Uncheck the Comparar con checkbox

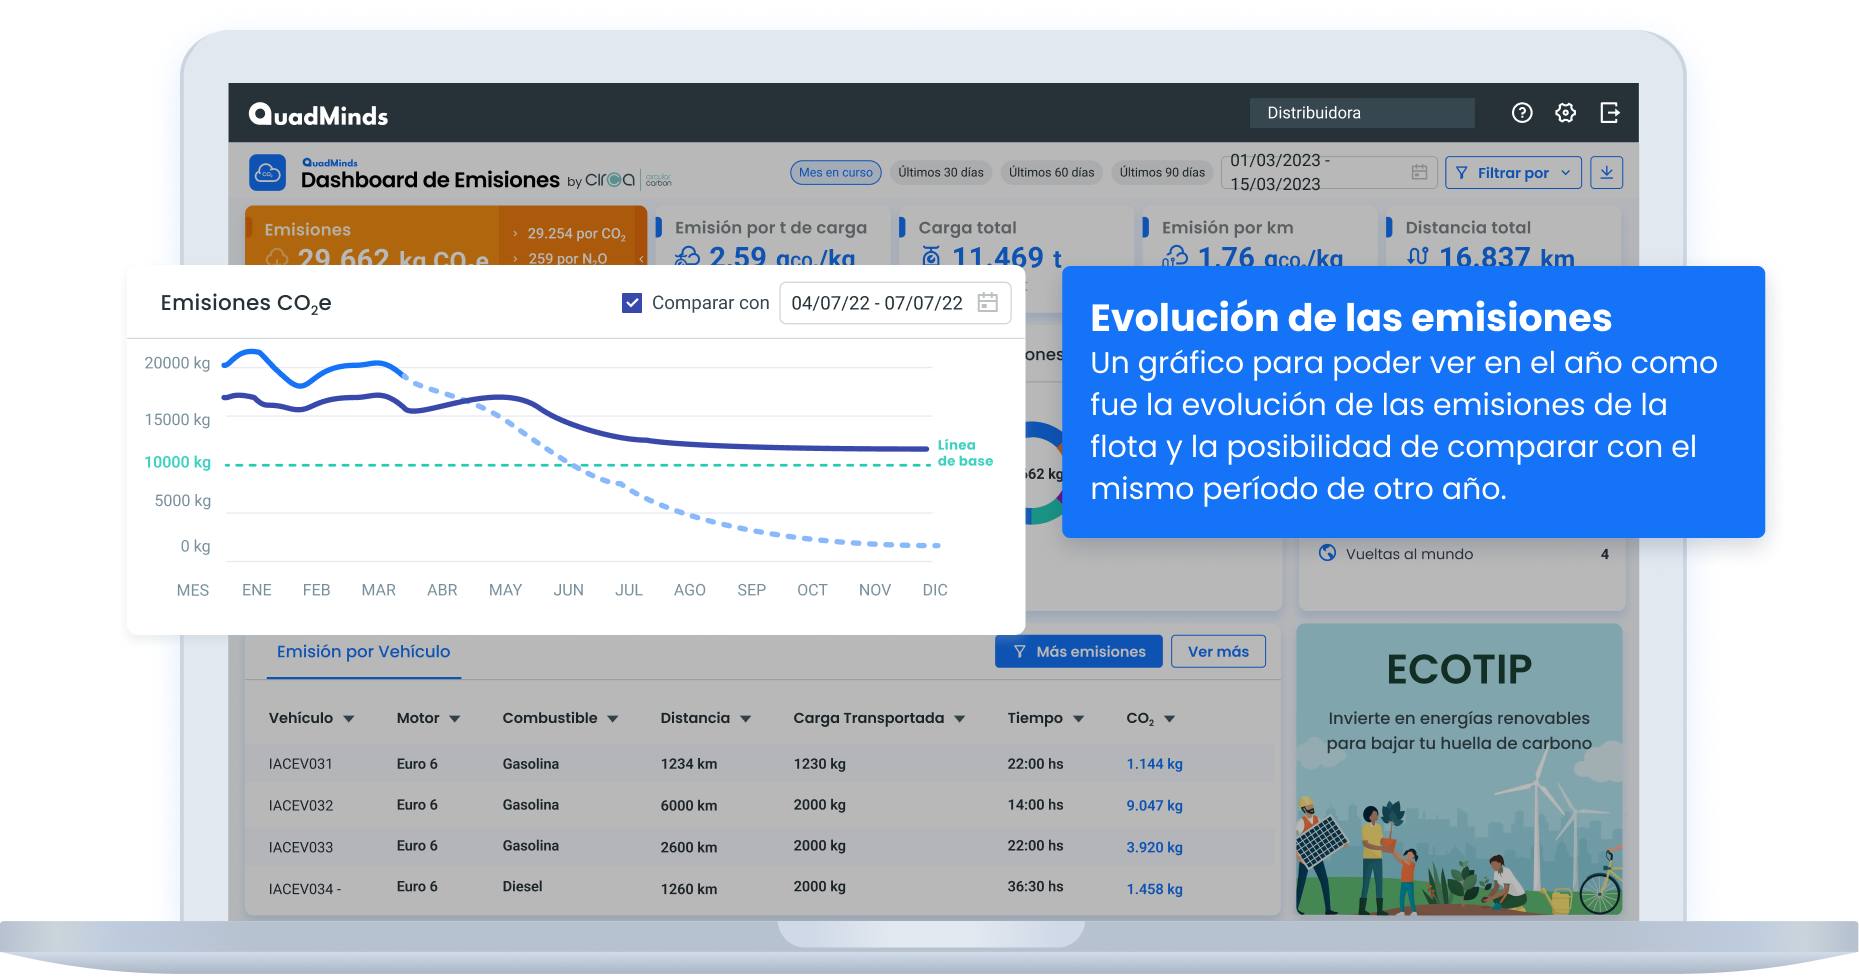(632, 303)
